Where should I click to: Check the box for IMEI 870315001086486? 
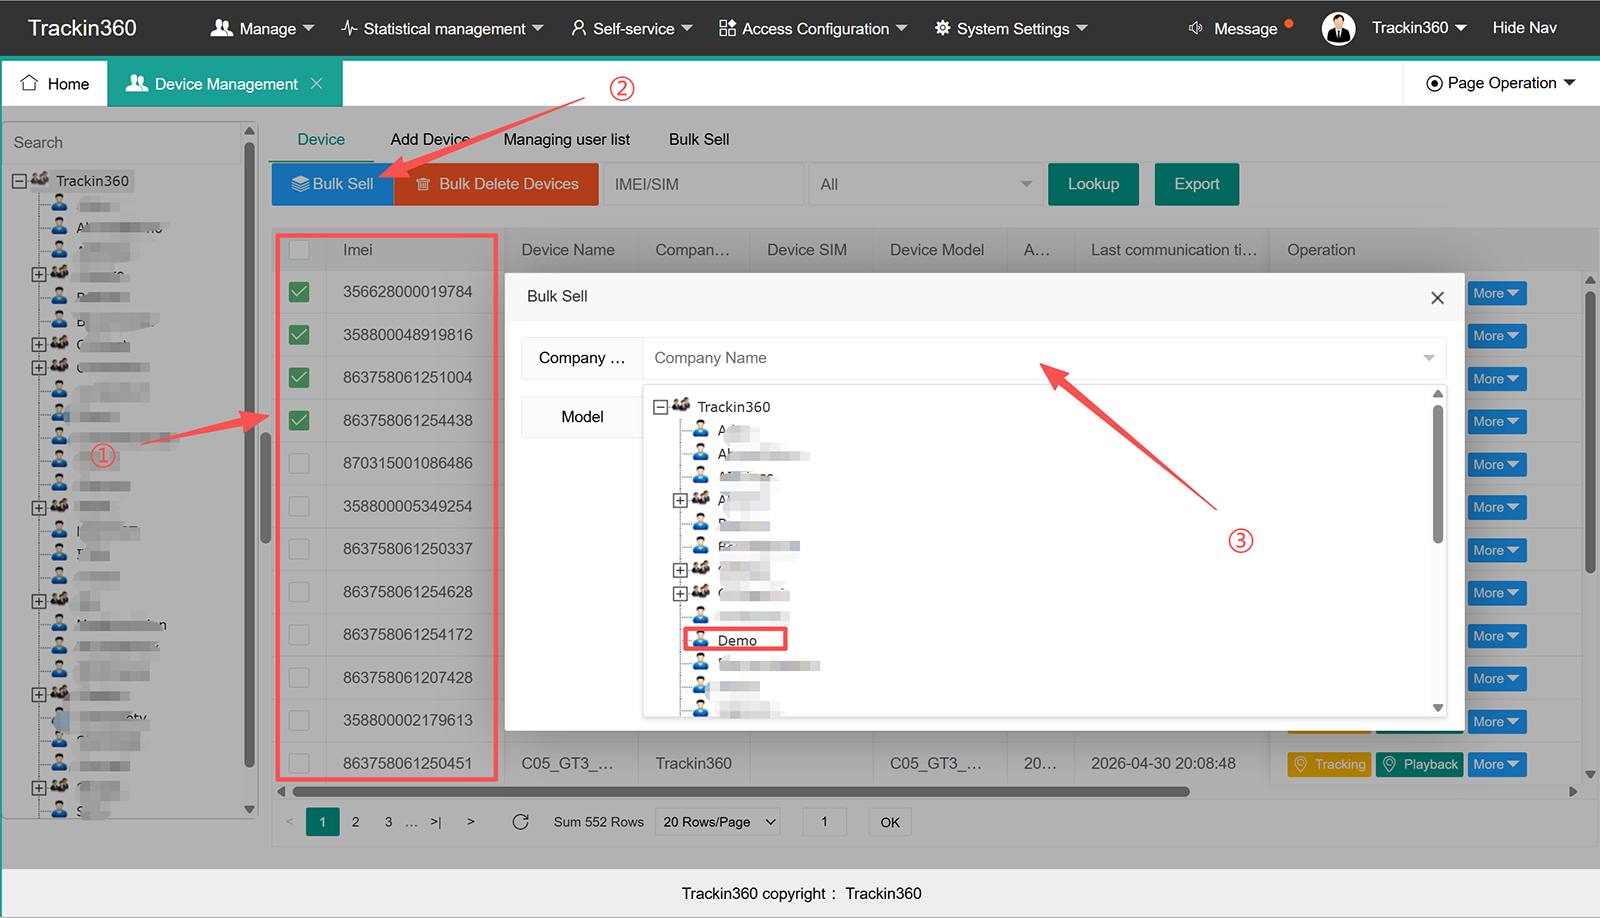(x=299, y=463)
